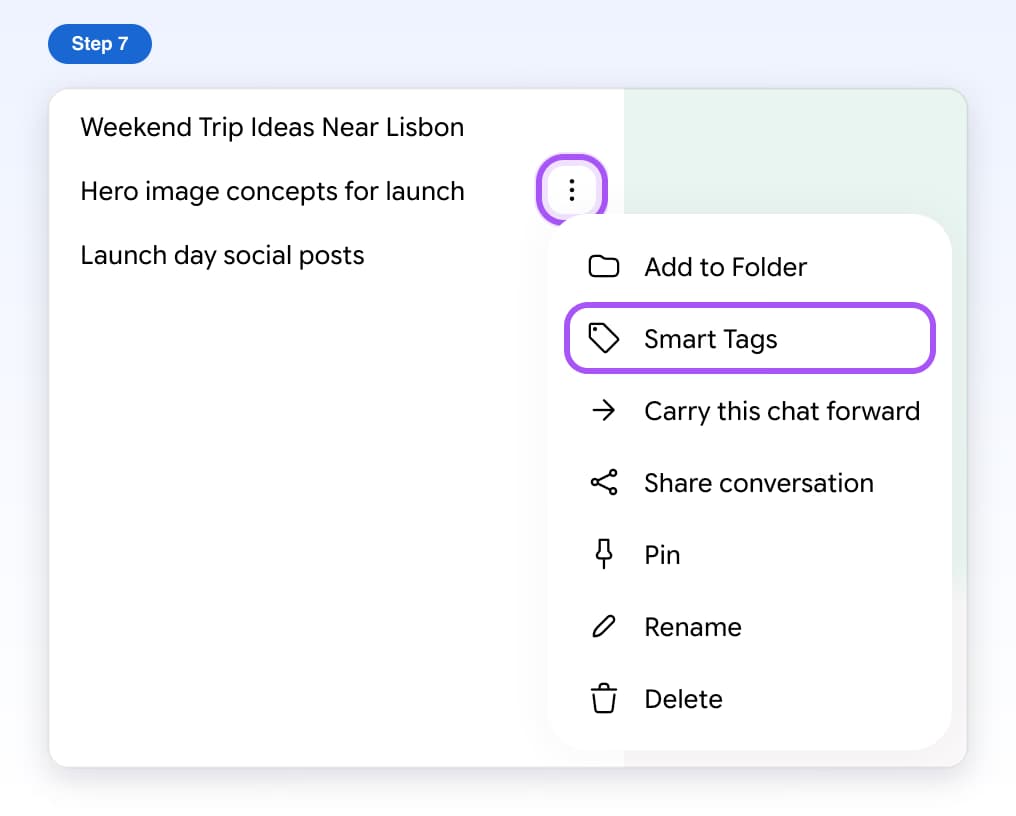Select Rename from the context menu
Viewport: 1016px width, 816px height.
coord(749,626)
